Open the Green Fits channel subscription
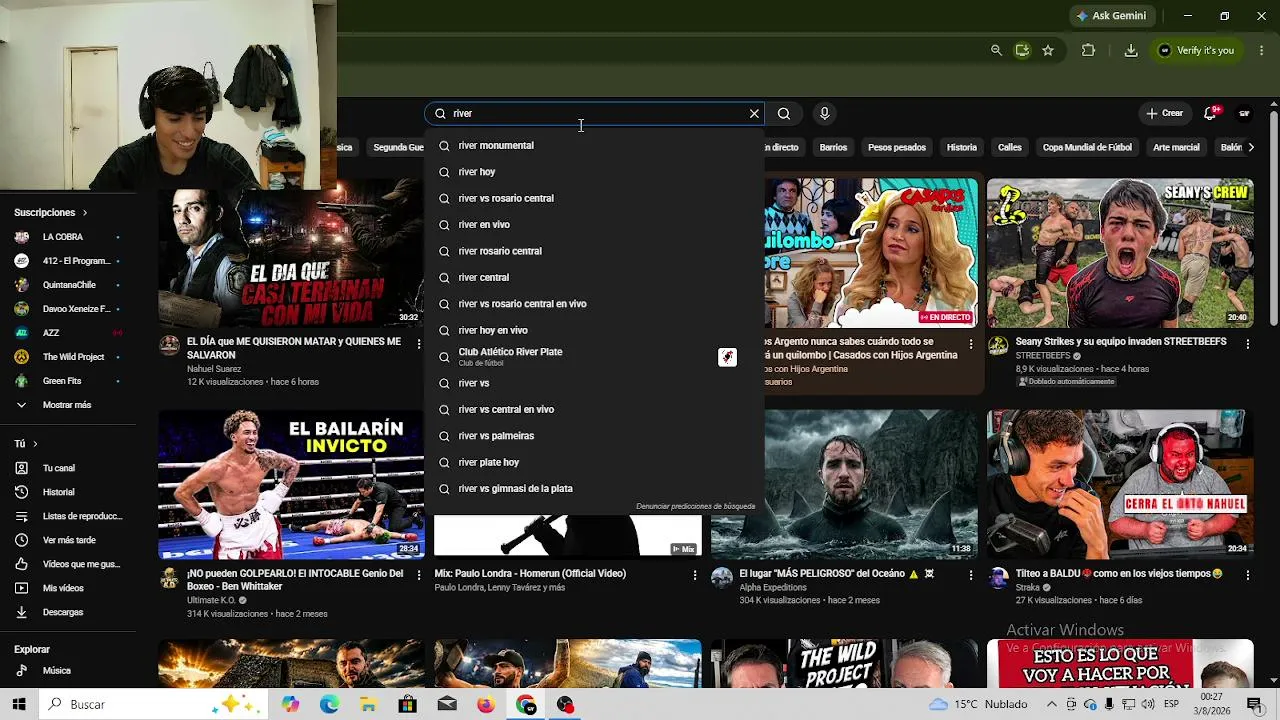 (x=67, y=381)
